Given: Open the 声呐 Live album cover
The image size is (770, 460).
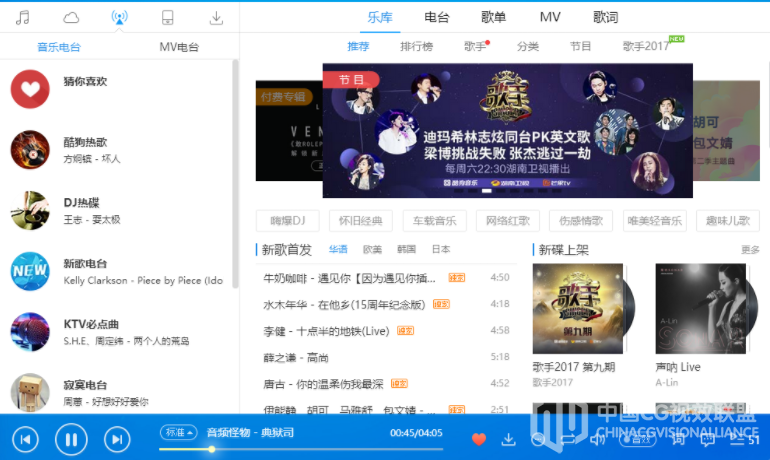Looking at the screenshot, I should [701, 309].
